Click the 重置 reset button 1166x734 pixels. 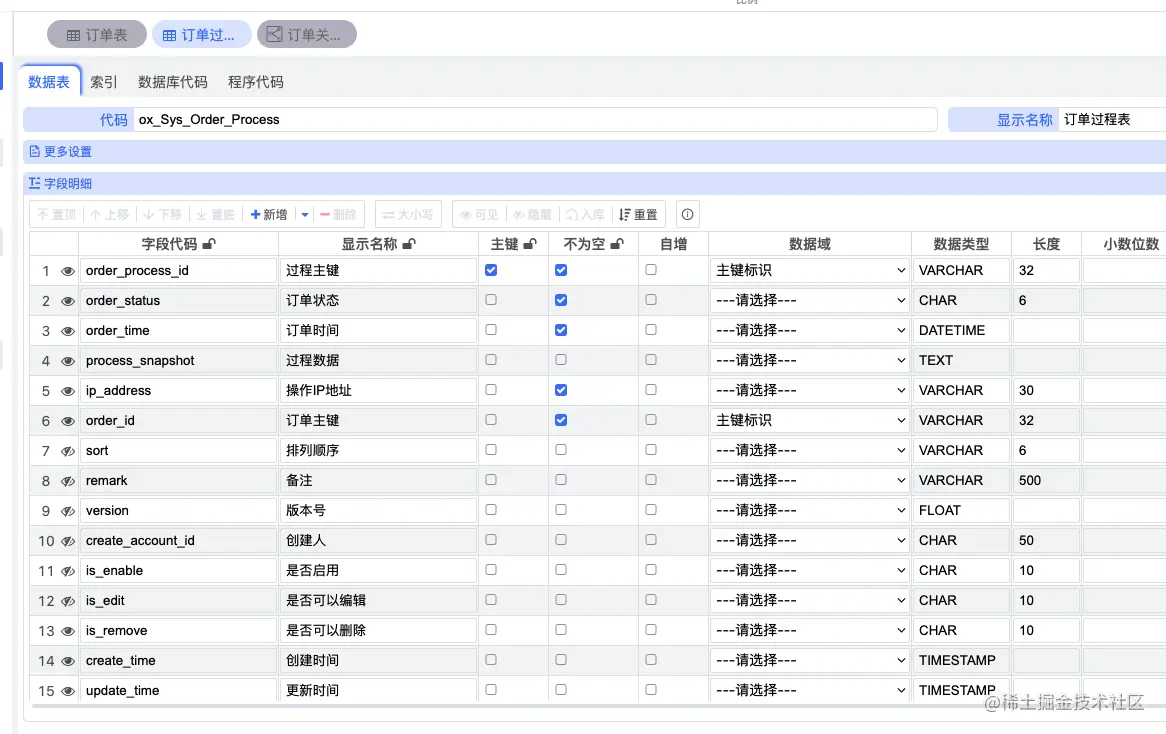pos(638,214)
